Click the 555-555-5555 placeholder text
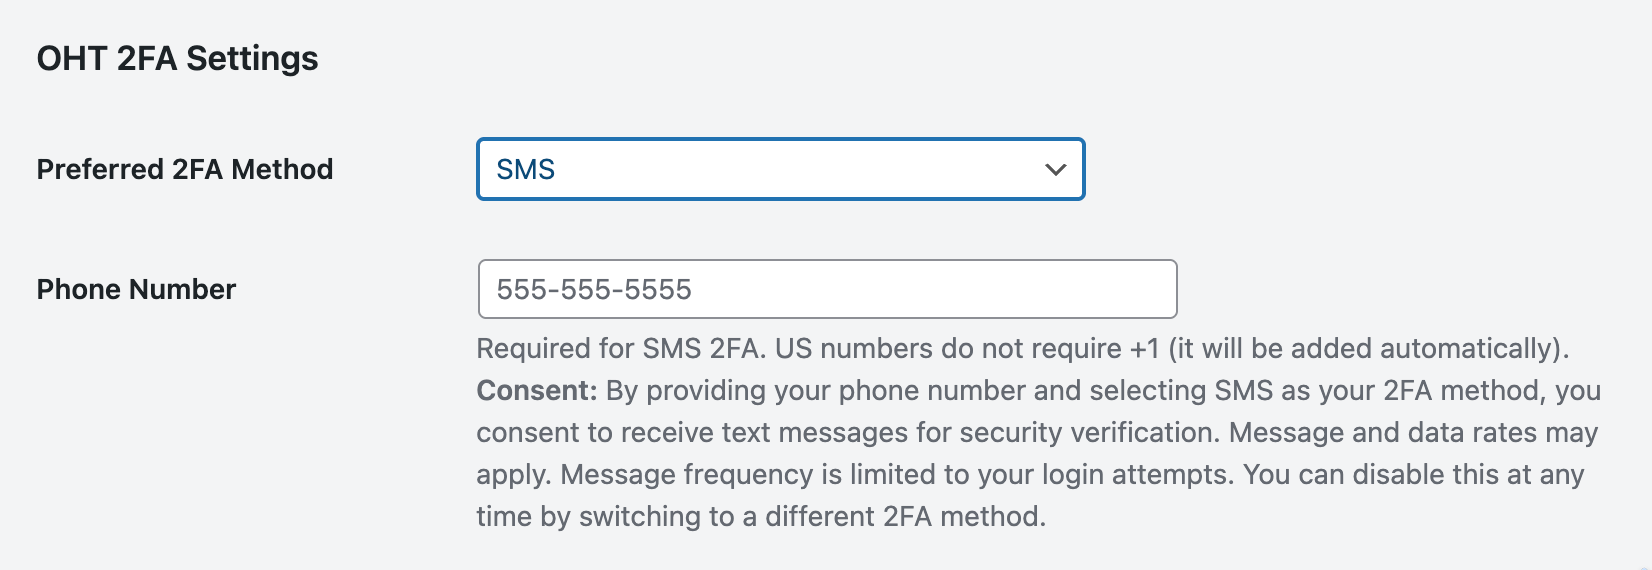 (x=594, y=290)
